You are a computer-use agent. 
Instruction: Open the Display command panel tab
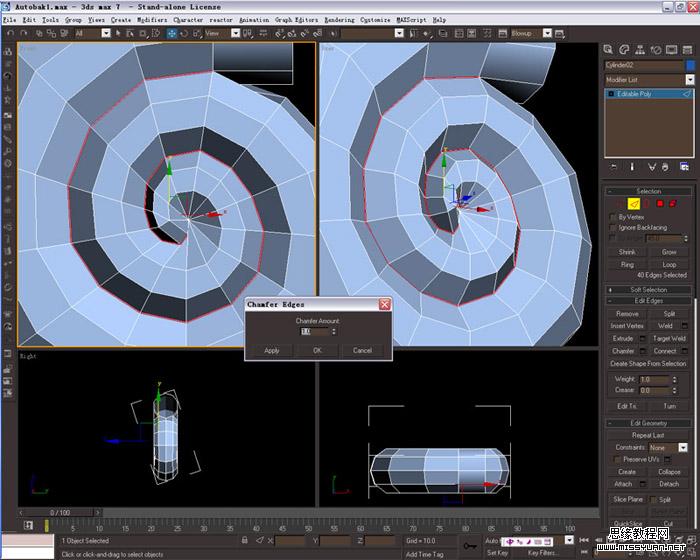coord(671,50)
